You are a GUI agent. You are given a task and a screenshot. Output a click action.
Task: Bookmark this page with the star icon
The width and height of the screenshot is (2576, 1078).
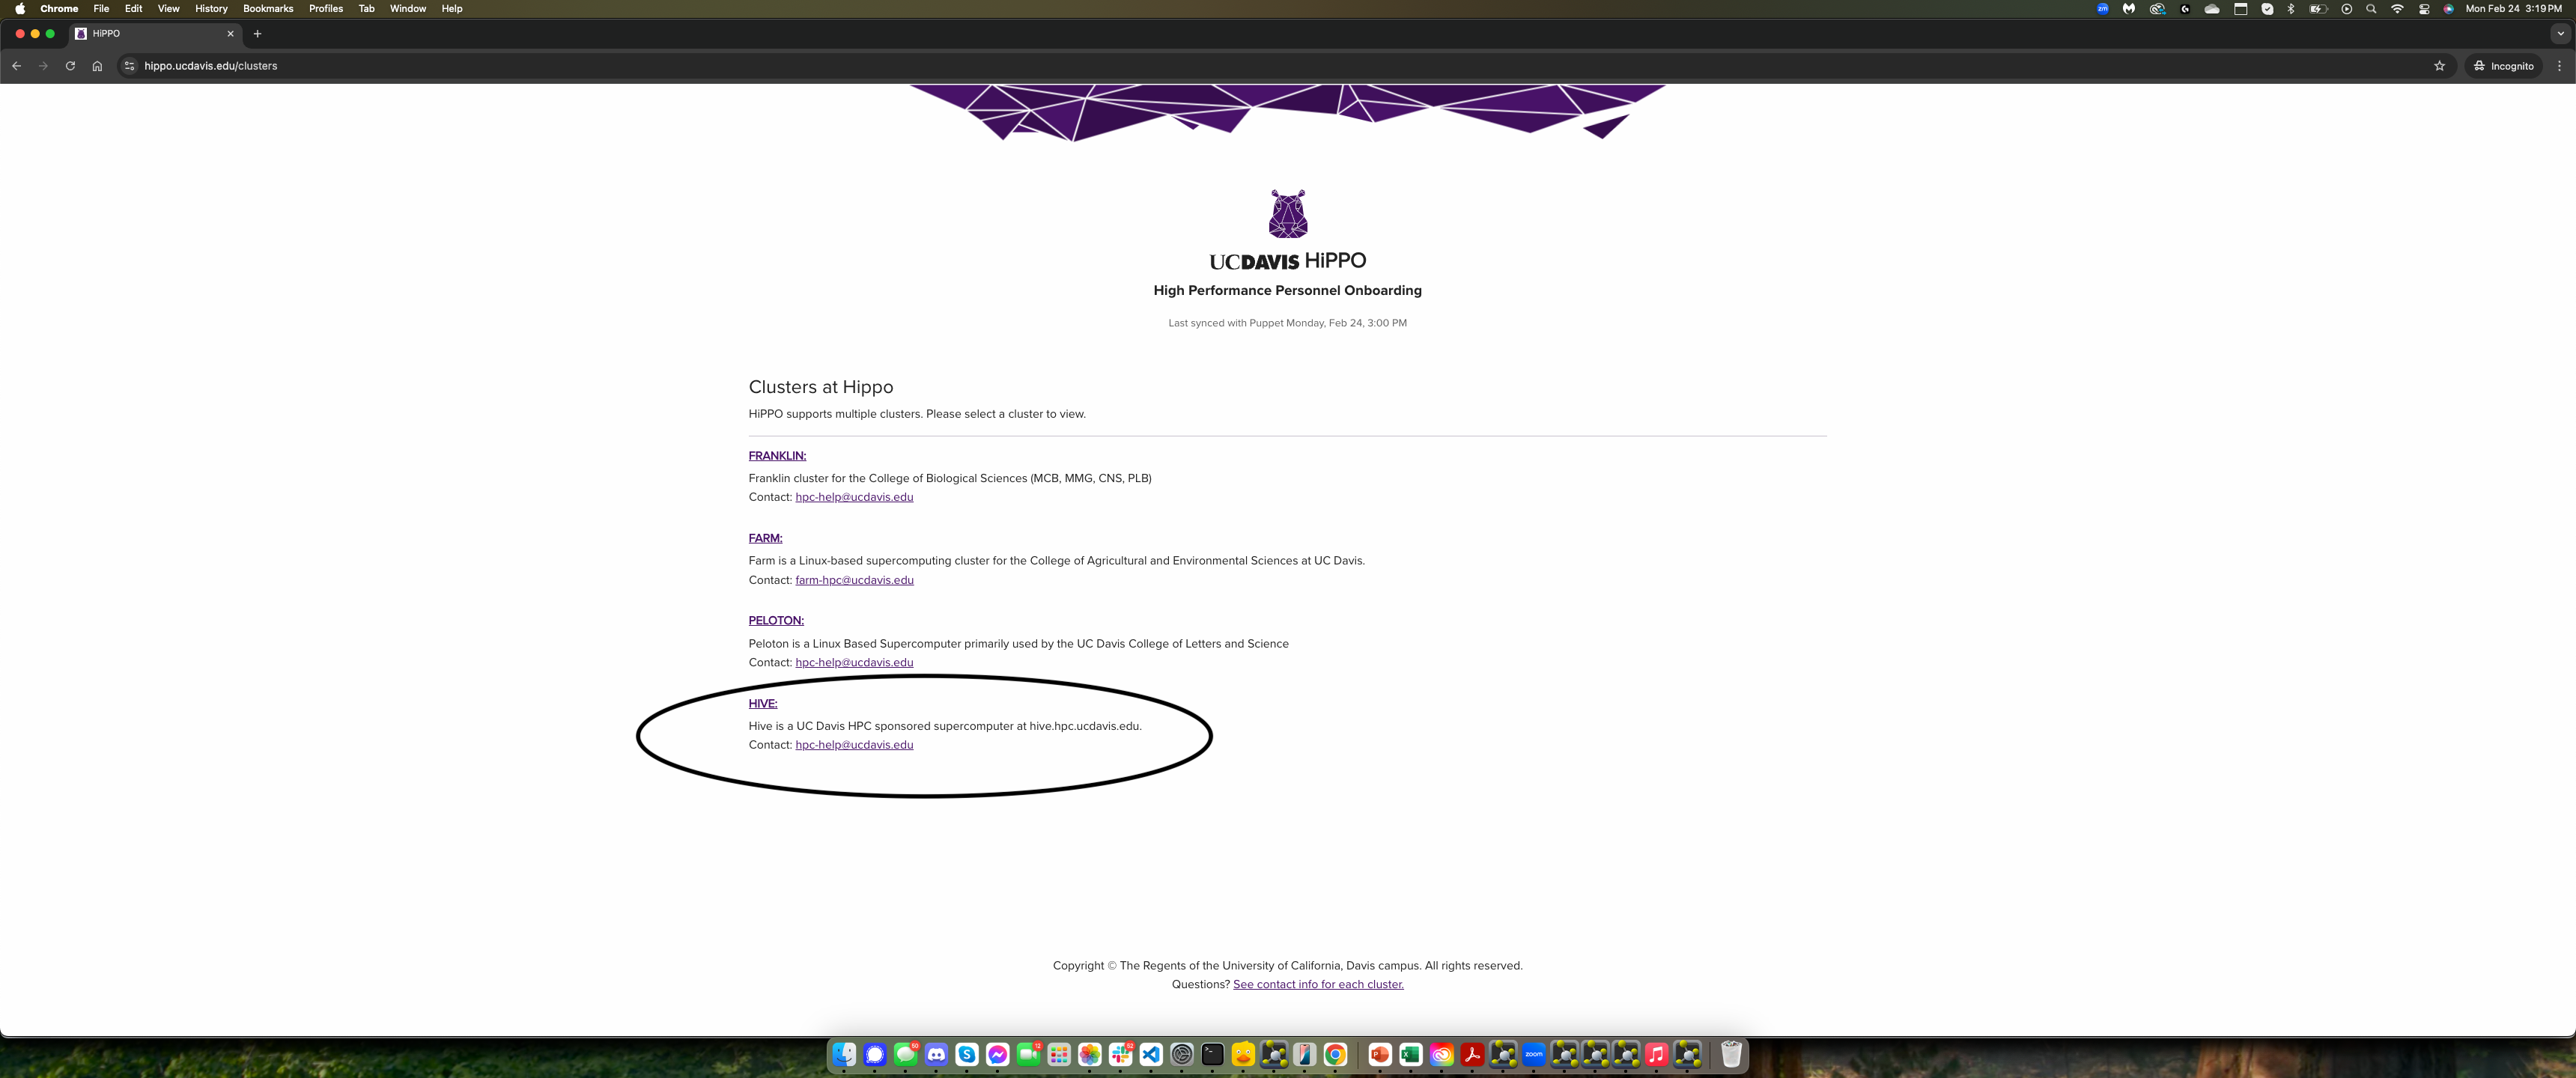click(2439, 66)
